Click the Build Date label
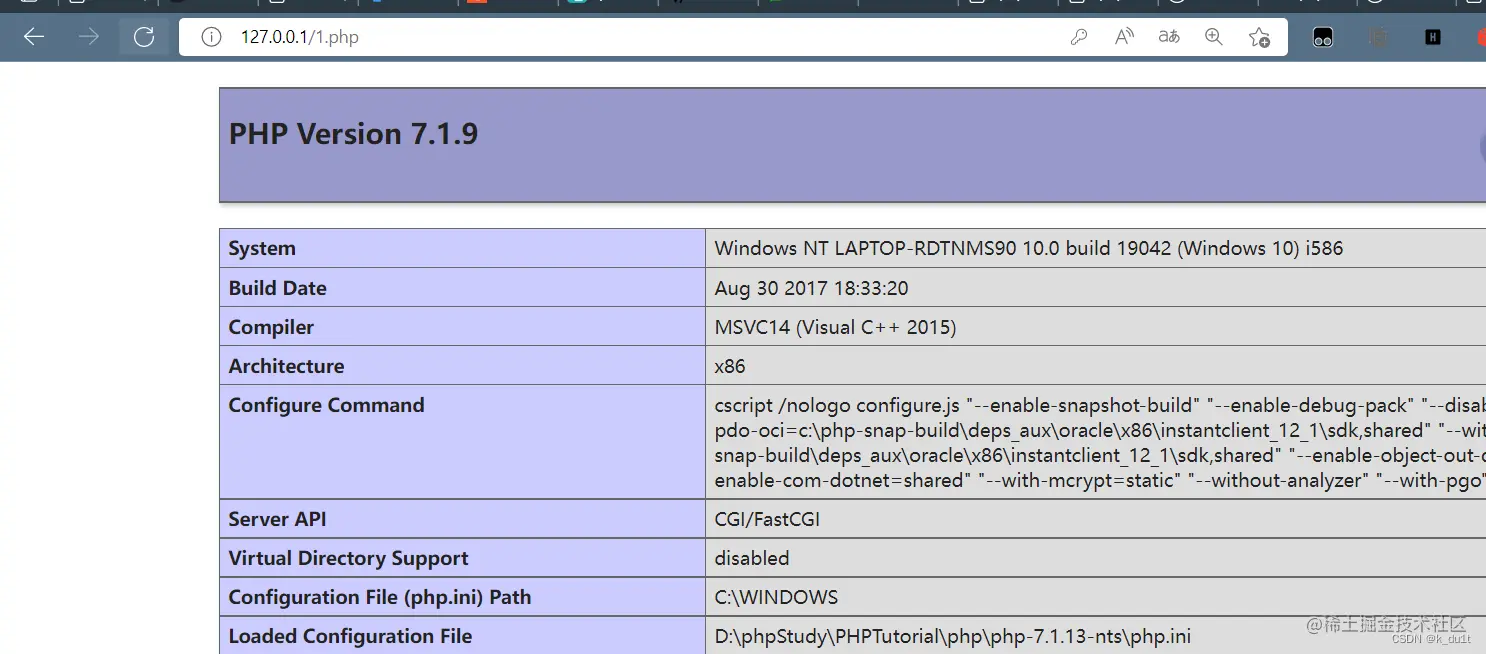This screenshot has height=654, width=1486. (x=277, y=288)
